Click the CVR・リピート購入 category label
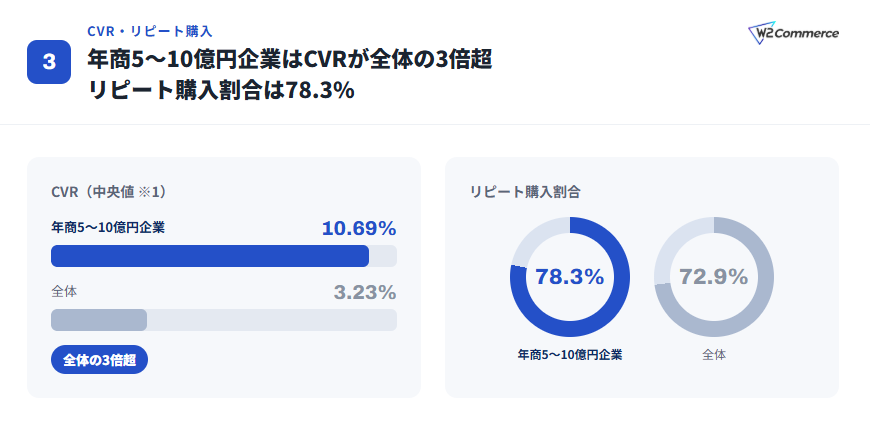Screen dimensions: 870x428 (x=150, y=31)
